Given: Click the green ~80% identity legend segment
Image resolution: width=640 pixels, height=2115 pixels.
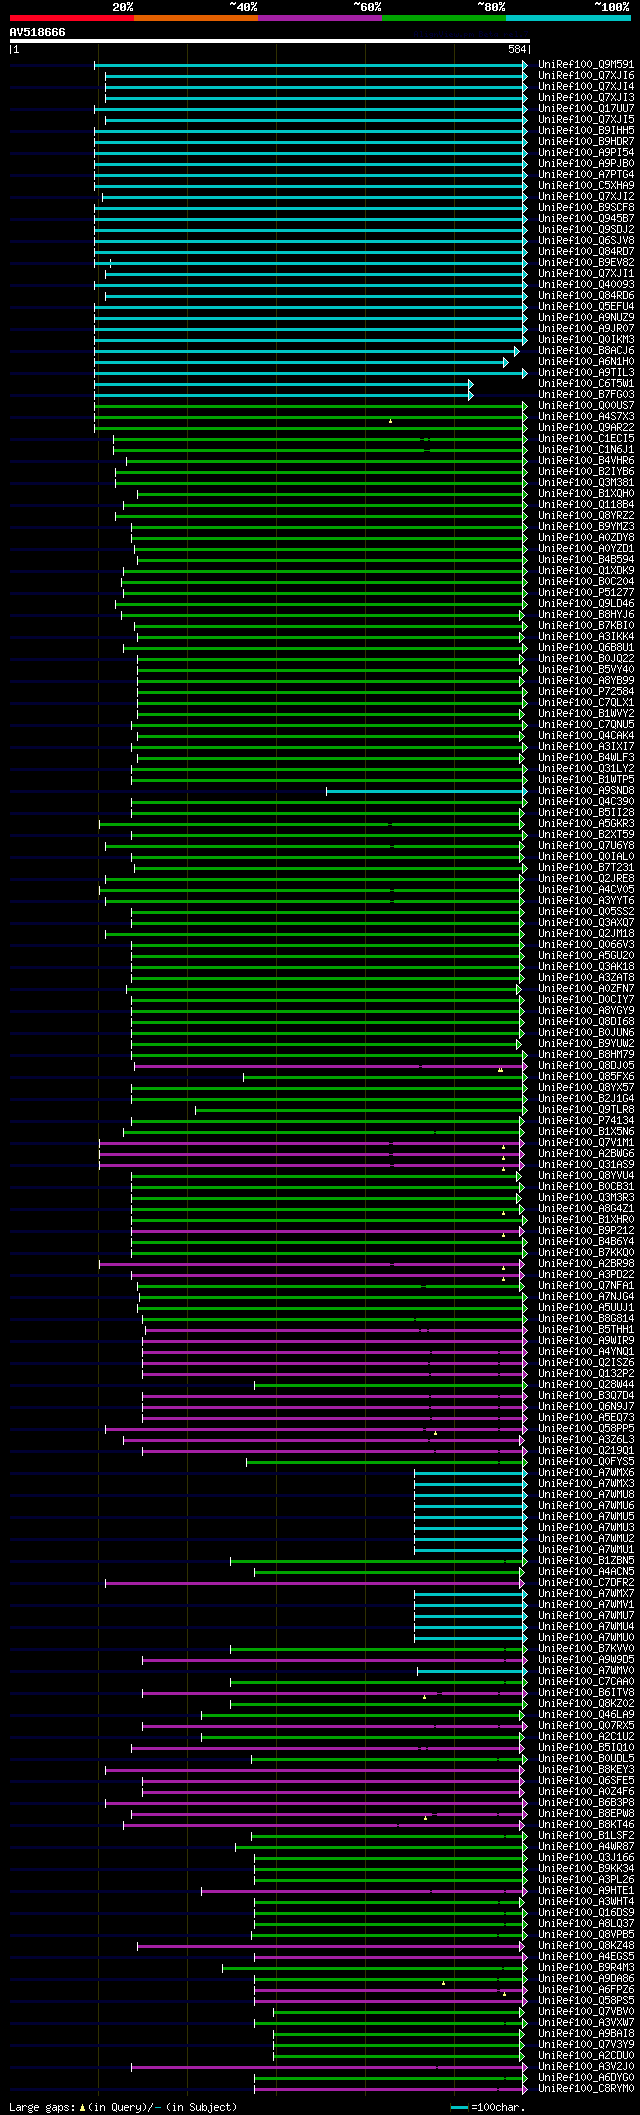Looking at the screenshot, I should pyautogui.click(x=444, y=18).
